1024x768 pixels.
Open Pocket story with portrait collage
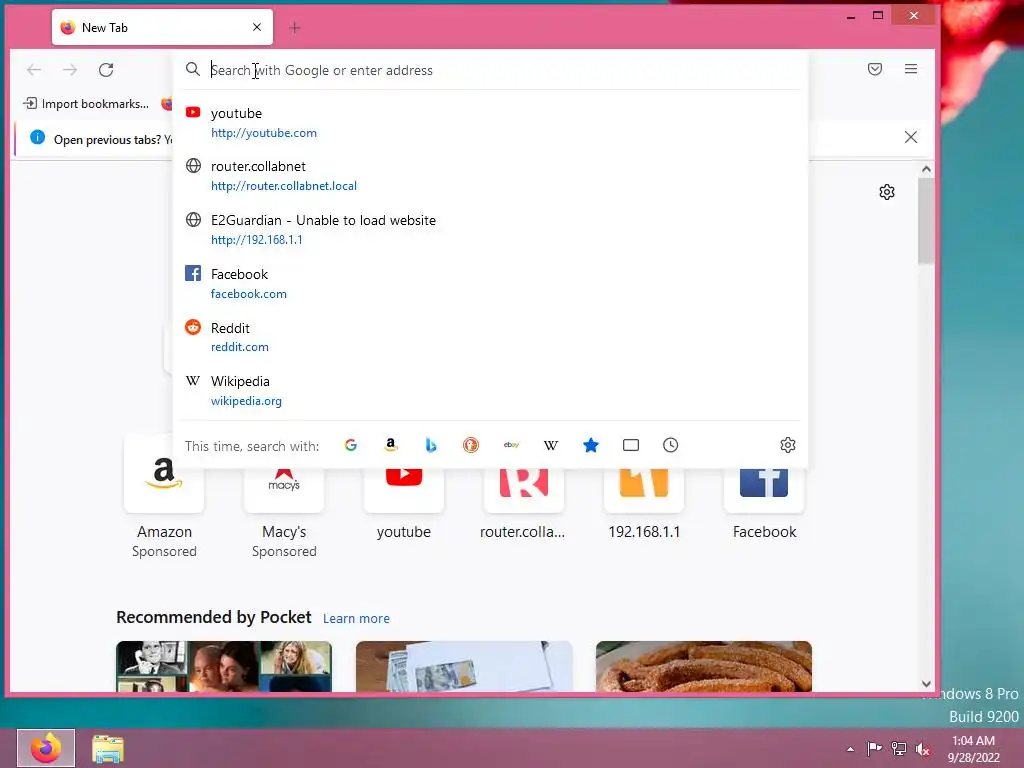[x=224, y=666]
